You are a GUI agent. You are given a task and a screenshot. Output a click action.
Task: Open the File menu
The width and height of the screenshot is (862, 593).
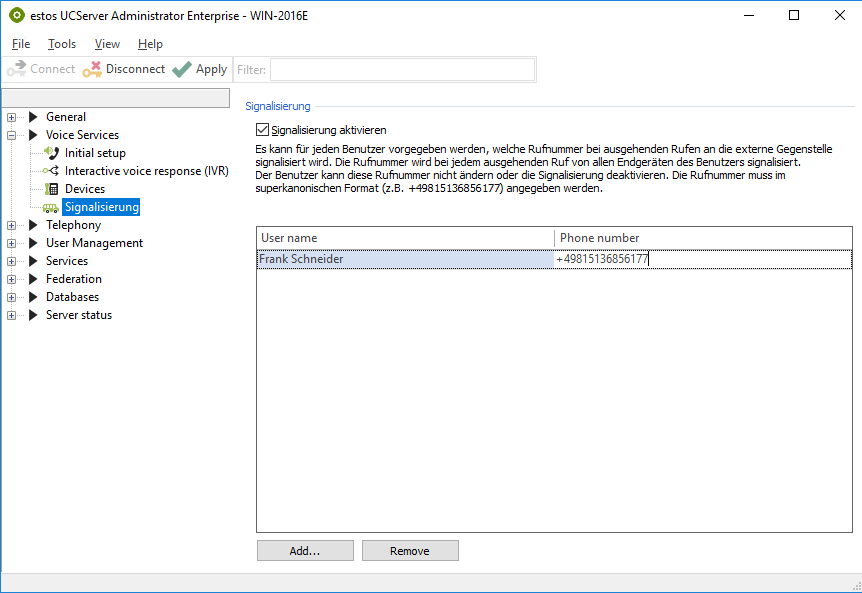click(21, 44)
